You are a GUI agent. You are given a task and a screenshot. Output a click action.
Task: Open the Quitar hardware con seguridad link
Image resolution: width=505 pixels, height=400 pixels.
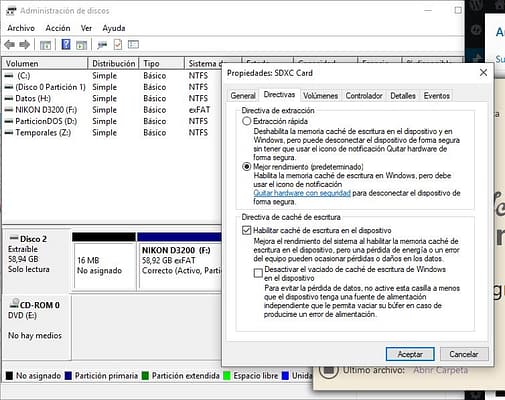pos(302,193)
